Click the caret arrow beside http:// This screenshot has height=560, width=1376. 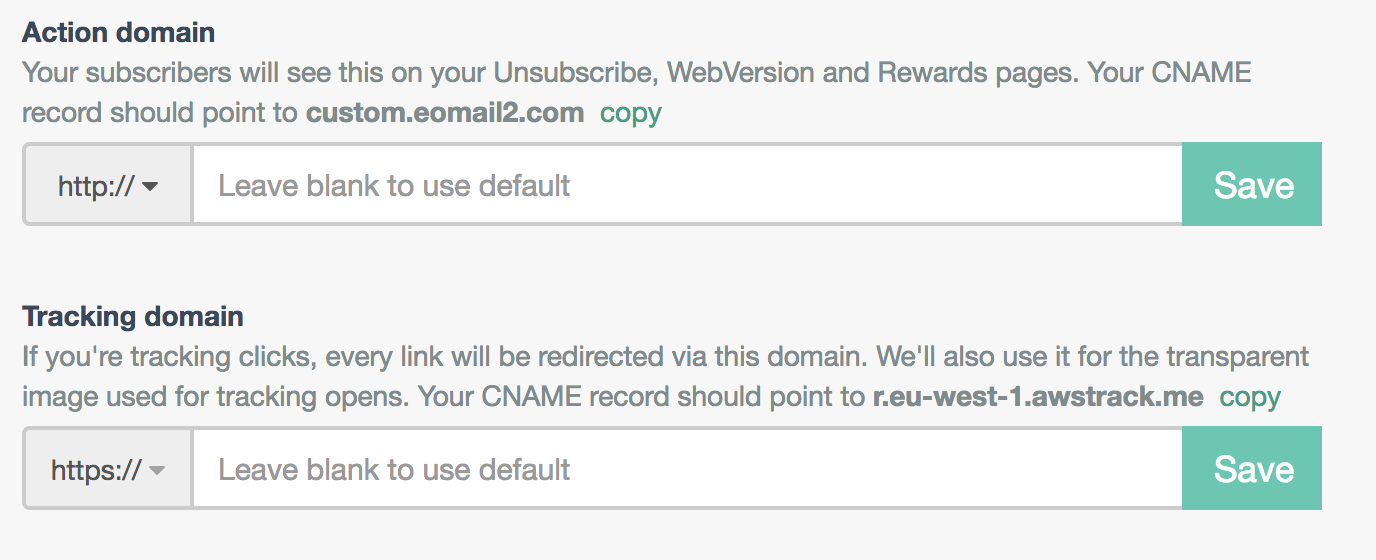[x=151, y=186]
